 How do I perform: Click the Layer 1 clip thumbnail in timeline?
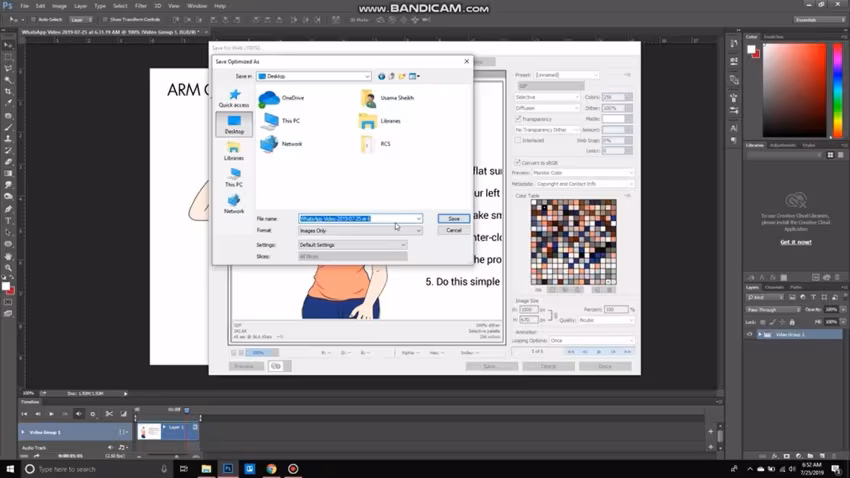tap(150, 431)
